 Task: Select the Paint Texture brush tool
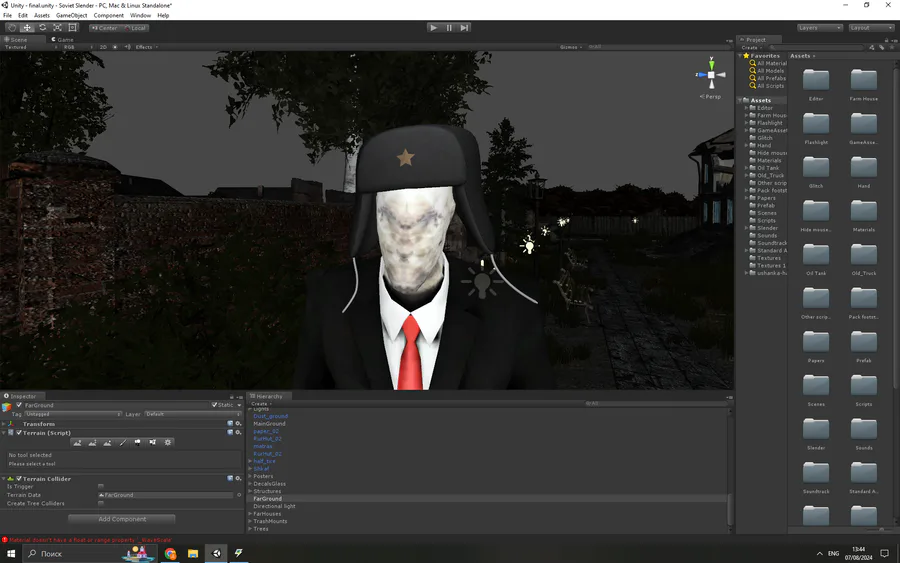[x=122, y=442]
